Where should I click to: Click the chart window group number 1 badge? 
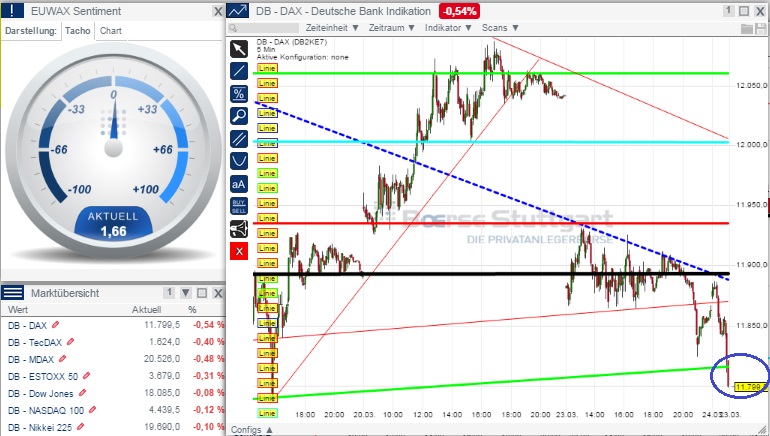click(729, 10)
